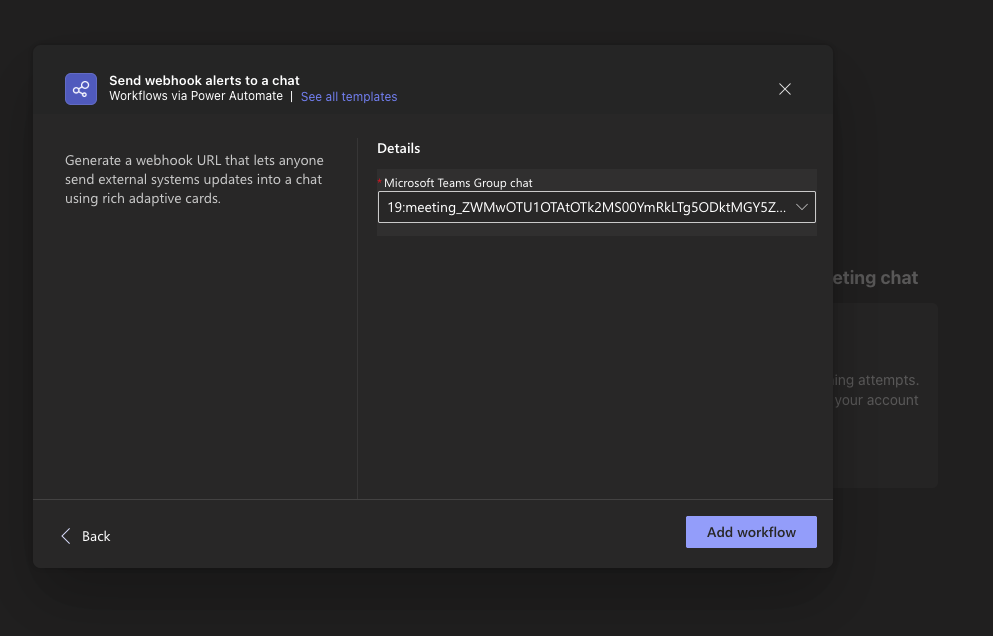Click the Workflows connector icon in the header
Screen dimensions: 993x636
coord(81,89)
